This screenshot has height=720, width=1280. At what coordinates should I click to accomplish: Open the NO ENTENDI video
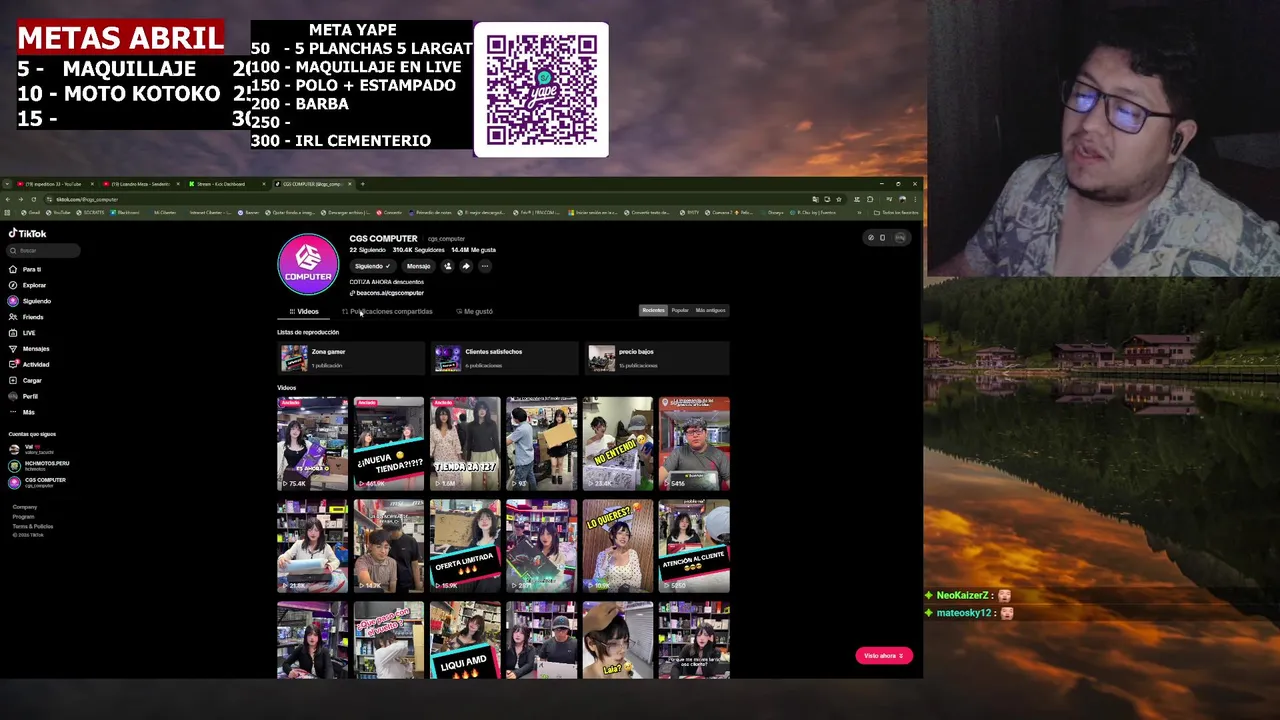(x=618, y=443)
